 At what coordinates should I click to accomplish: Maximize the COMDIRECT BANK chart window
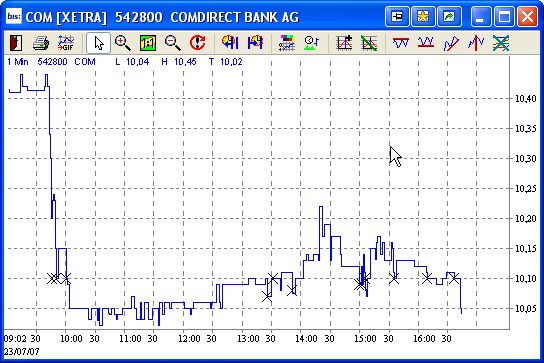coord(504,16)
